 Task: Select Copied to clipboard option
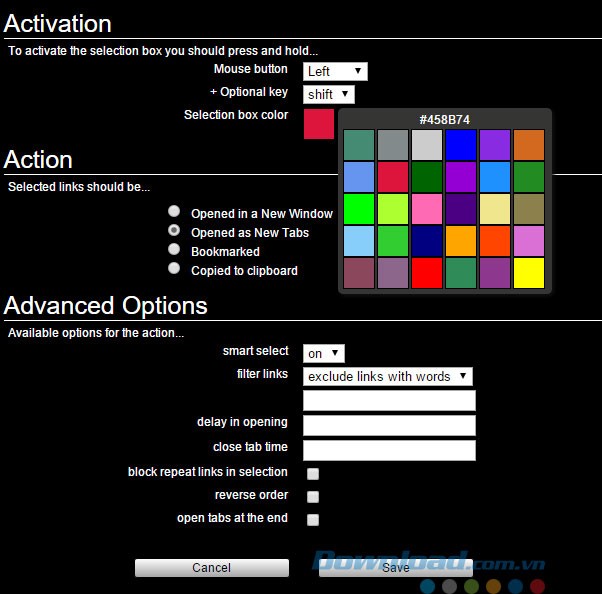[174, 269]
